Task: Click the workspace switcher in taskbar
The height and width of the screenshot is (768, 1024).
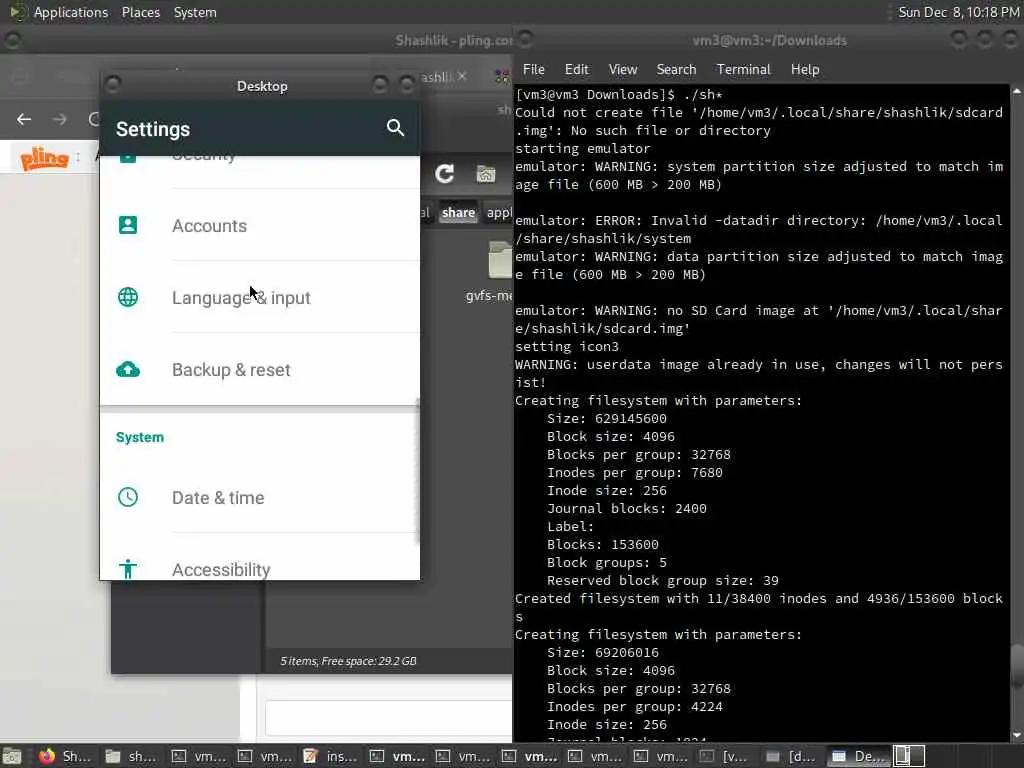Action: (909, 756)
